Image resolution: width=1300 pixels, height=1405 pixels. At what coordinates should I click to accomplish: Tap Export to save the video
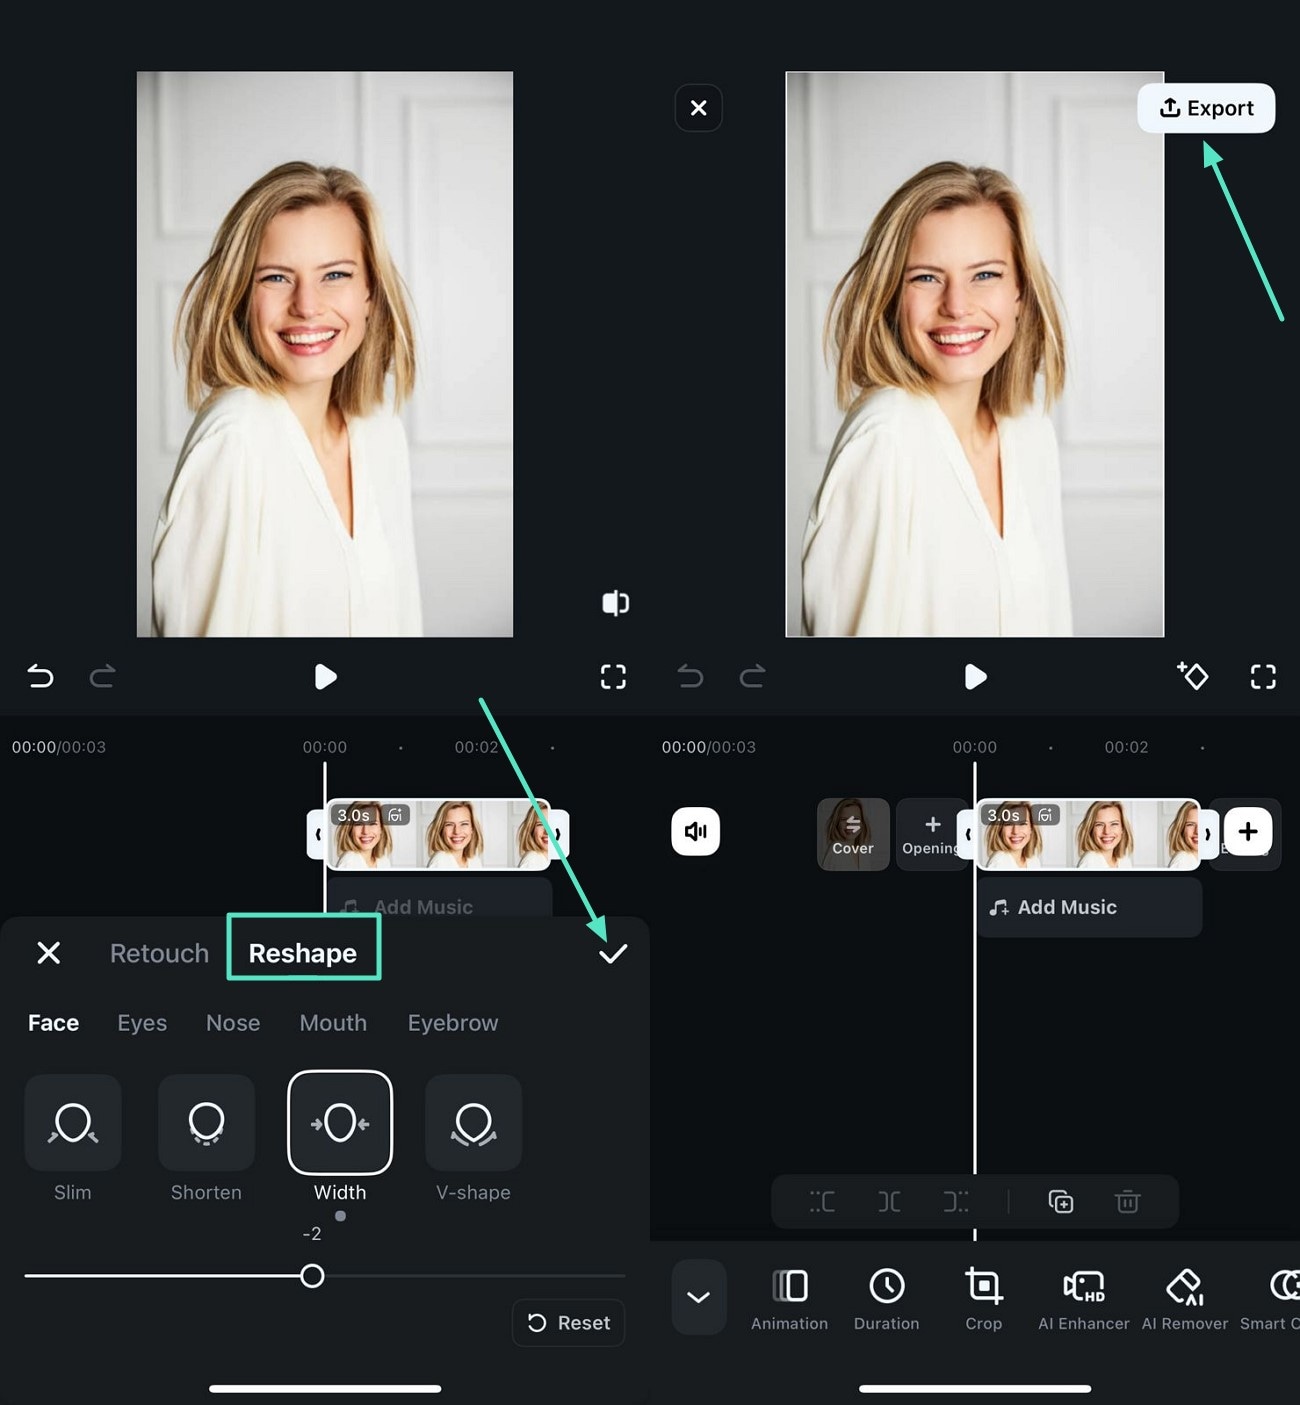(x=1206, y=108)
